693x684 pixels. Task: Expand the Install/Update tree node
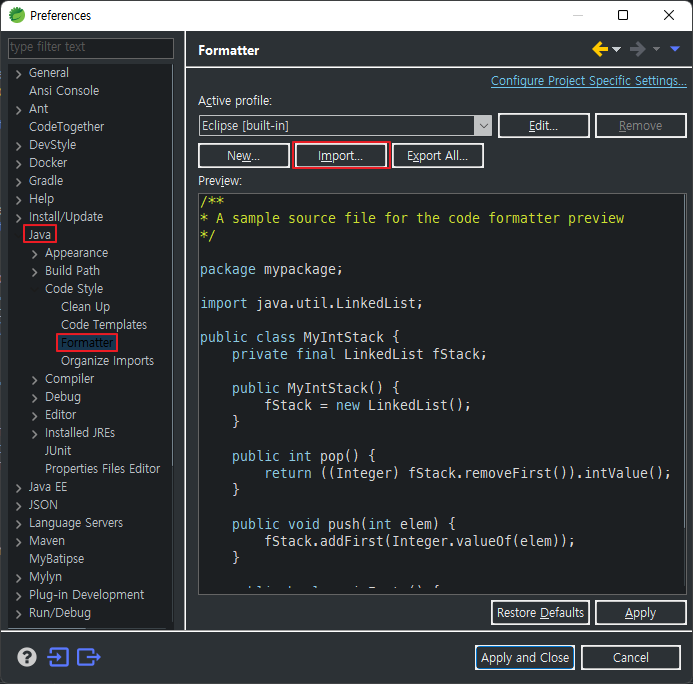[x=19, y=218]
